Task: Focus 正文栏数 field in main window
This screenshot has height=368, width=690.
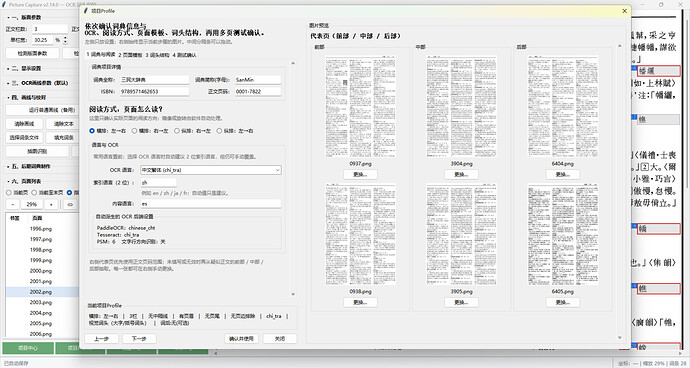Action: [x=50, y=29]
